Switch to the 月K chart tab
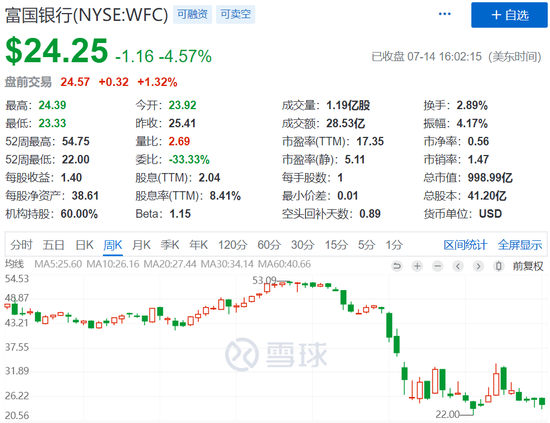 [x=141, y=245]
